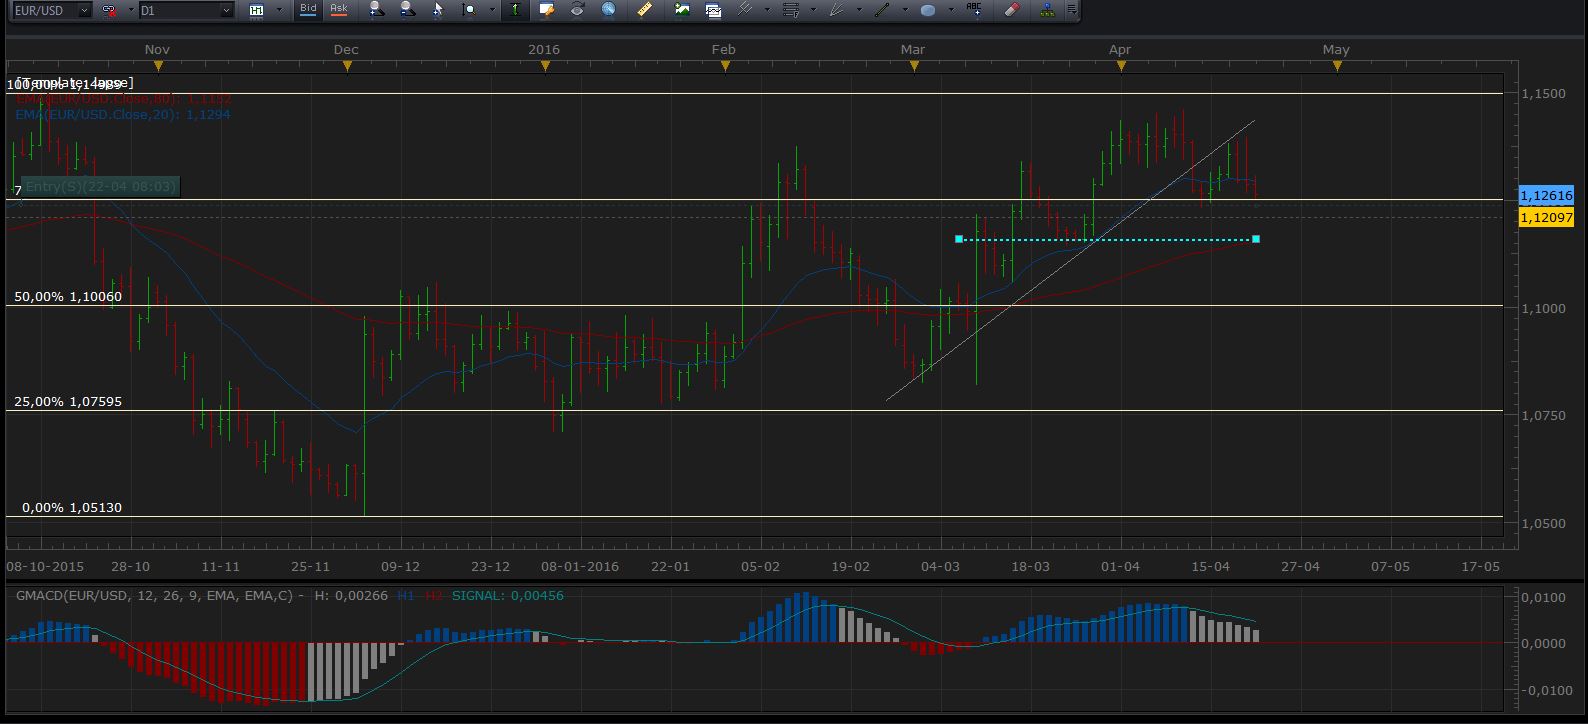Image resolution: width=1588 pixels, height=724 pixels.
Task: Toggle the Bid price line
Action: pos(308,9)
